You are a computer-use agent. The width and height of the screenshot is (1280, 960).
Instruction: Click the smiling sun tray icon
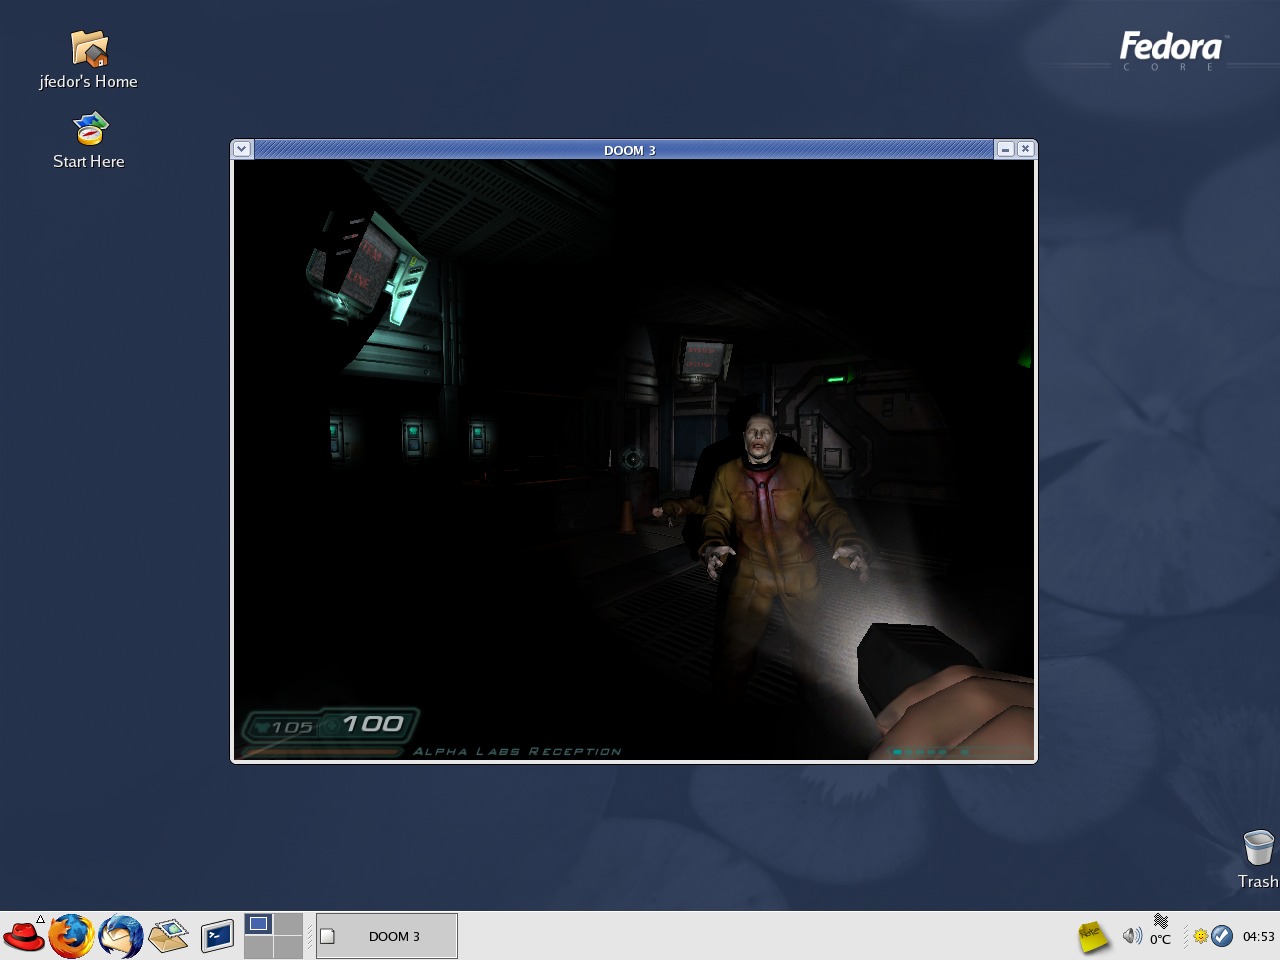click(x=1200, y=936)
